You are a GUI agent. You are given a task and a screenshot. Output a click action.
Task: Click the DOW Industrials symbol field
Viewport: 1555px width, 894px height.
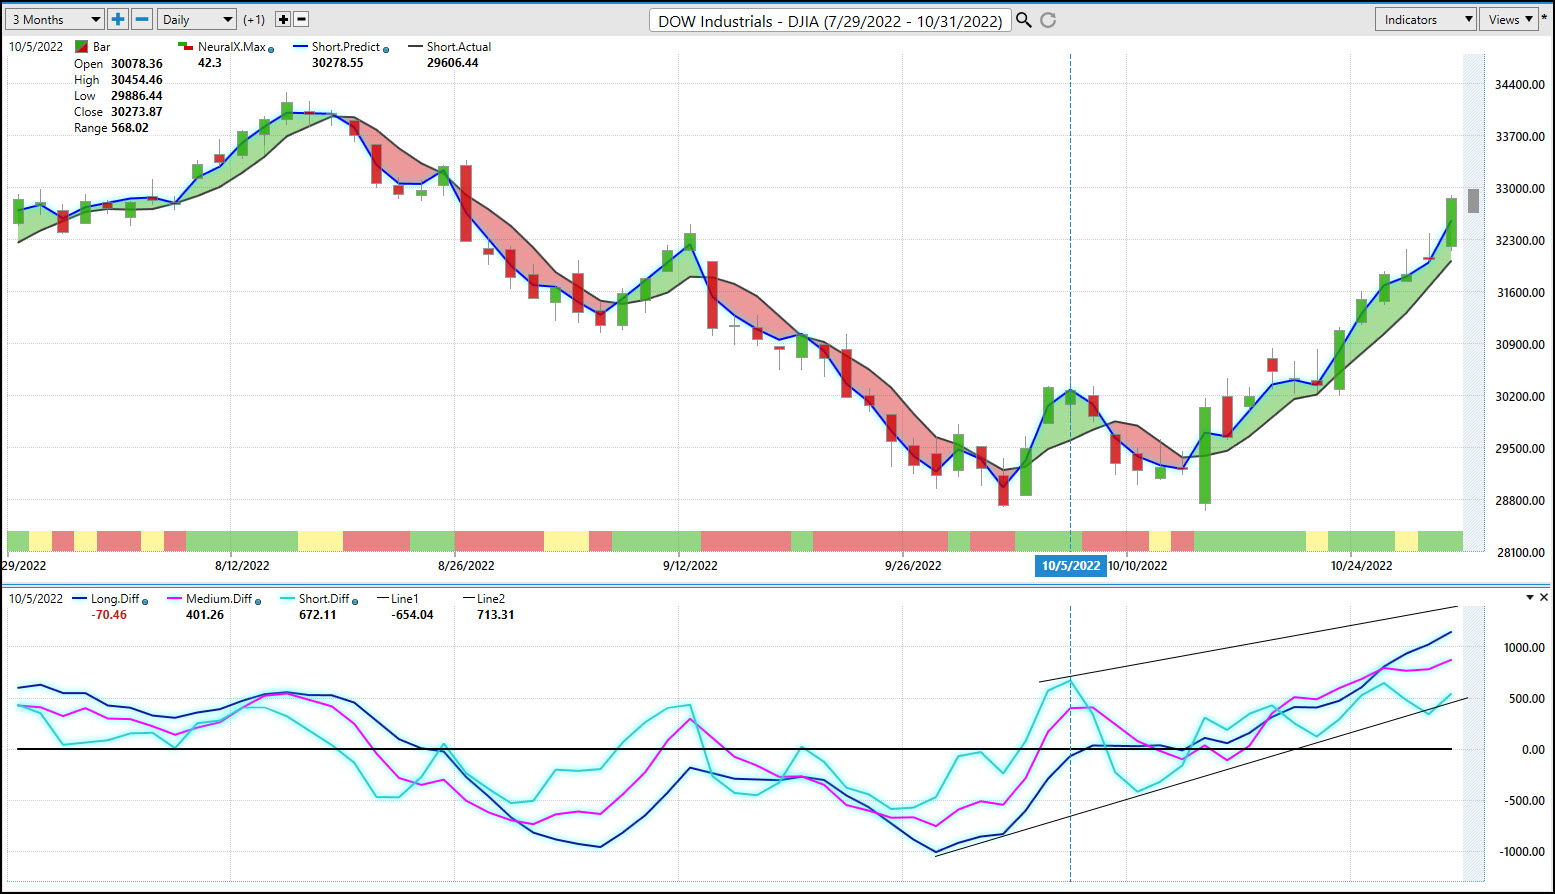pyautogui.click(x=830, y=20)
